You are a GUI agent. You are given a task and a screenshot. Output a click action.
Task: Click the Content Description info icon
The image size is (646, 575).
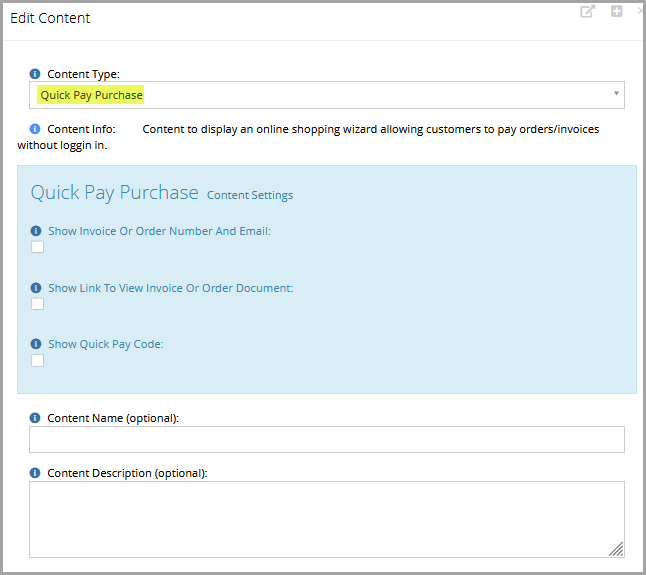35,473
